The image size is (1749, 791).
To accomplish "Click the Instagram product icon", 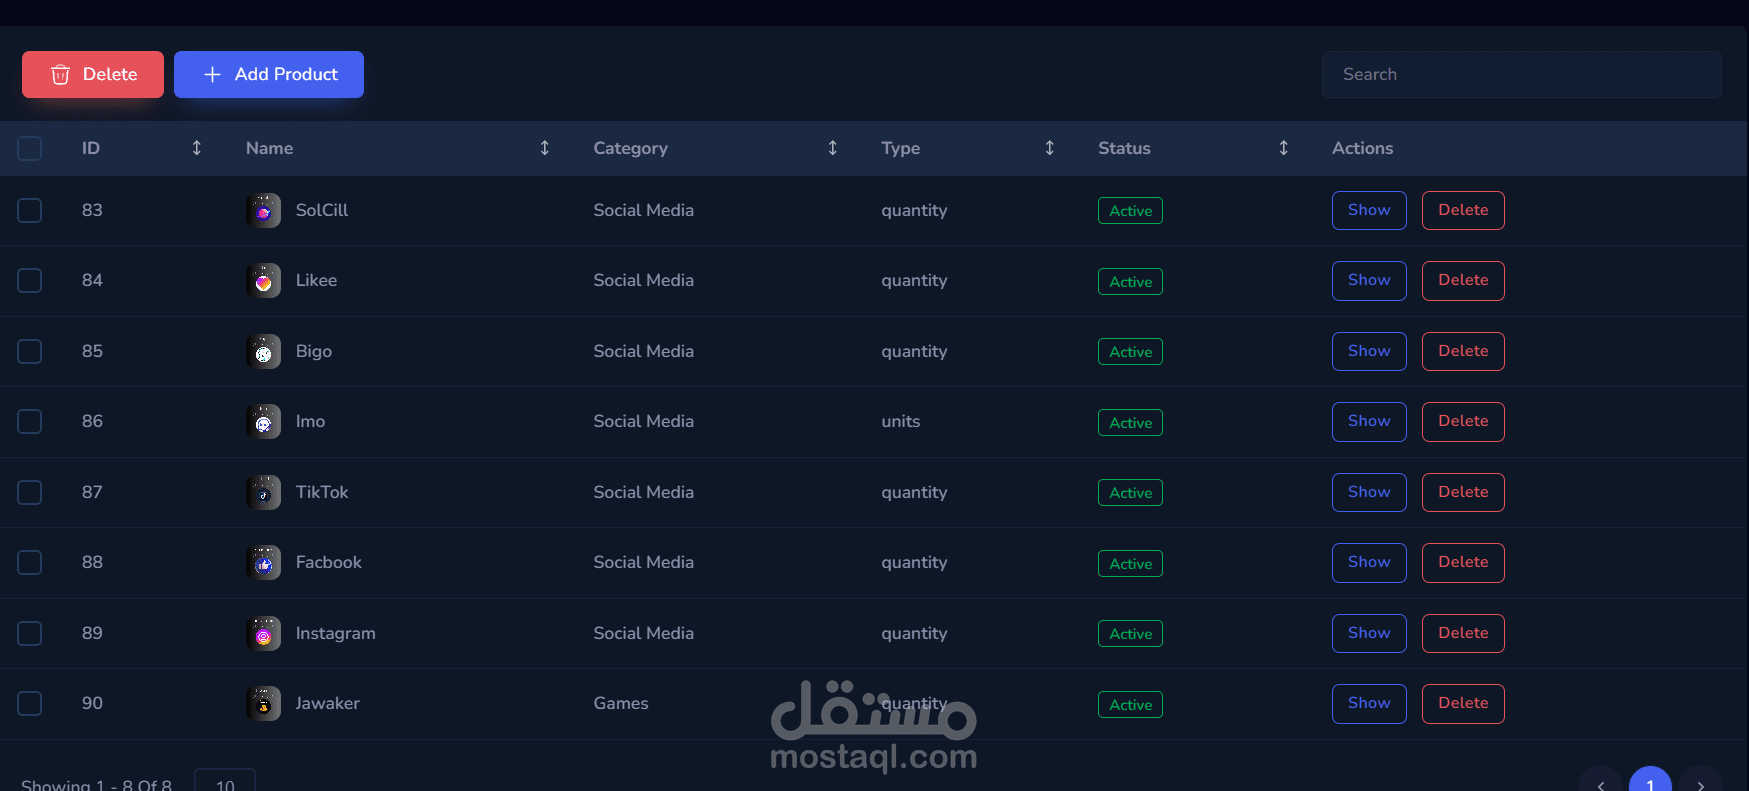I will click(x=263, y=634).
